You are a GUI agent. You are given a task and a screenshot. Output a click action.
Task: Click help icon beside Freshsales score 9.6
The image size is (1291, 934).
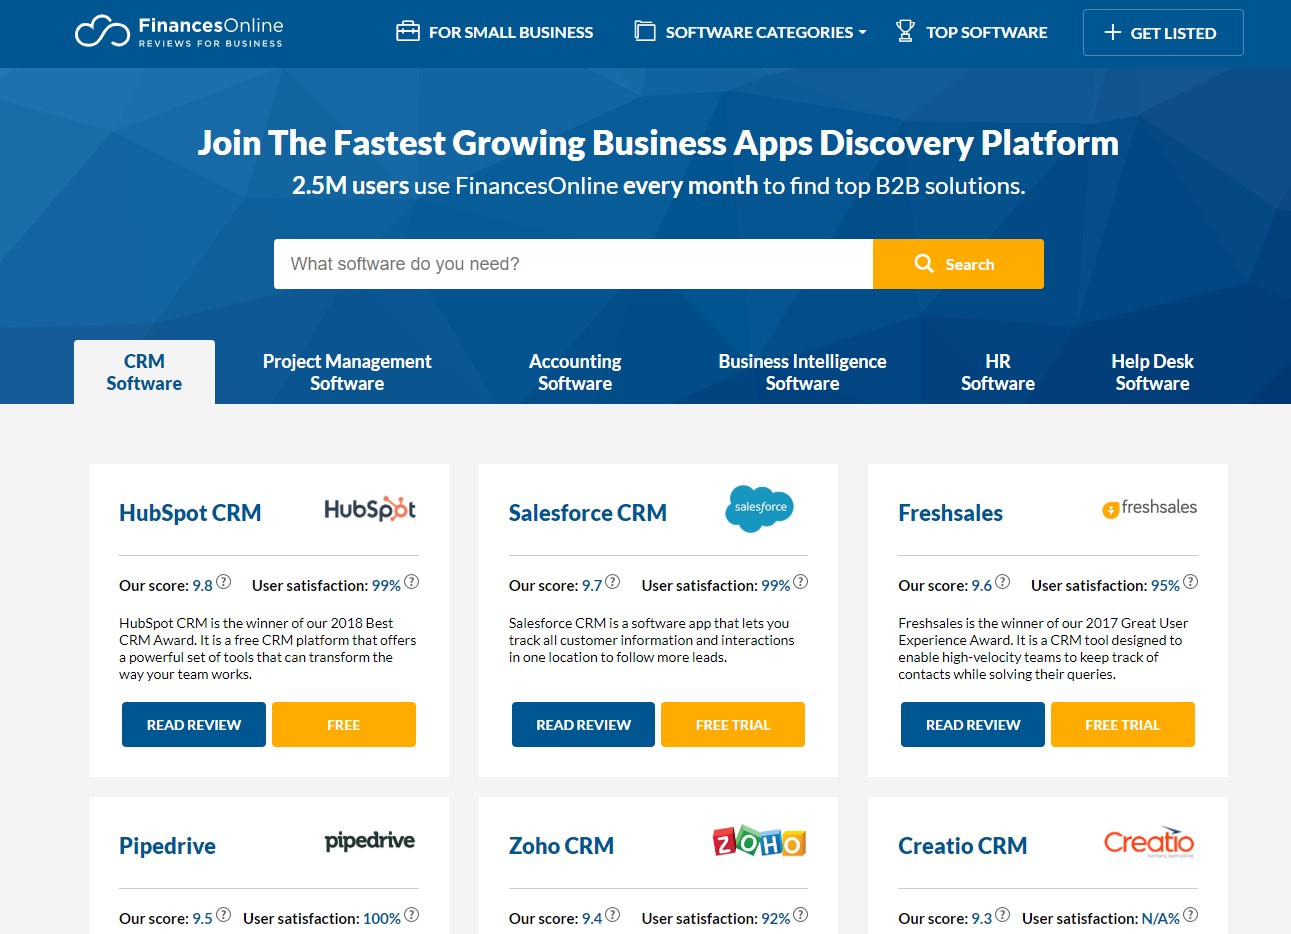tap(1003, 582)
